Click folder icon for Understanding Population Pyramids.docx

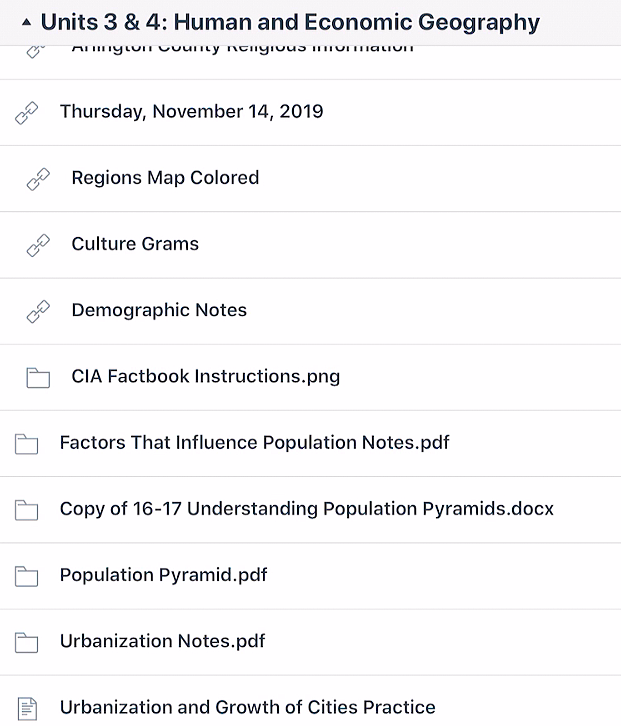pyautogui.click(x=26, y=510)
